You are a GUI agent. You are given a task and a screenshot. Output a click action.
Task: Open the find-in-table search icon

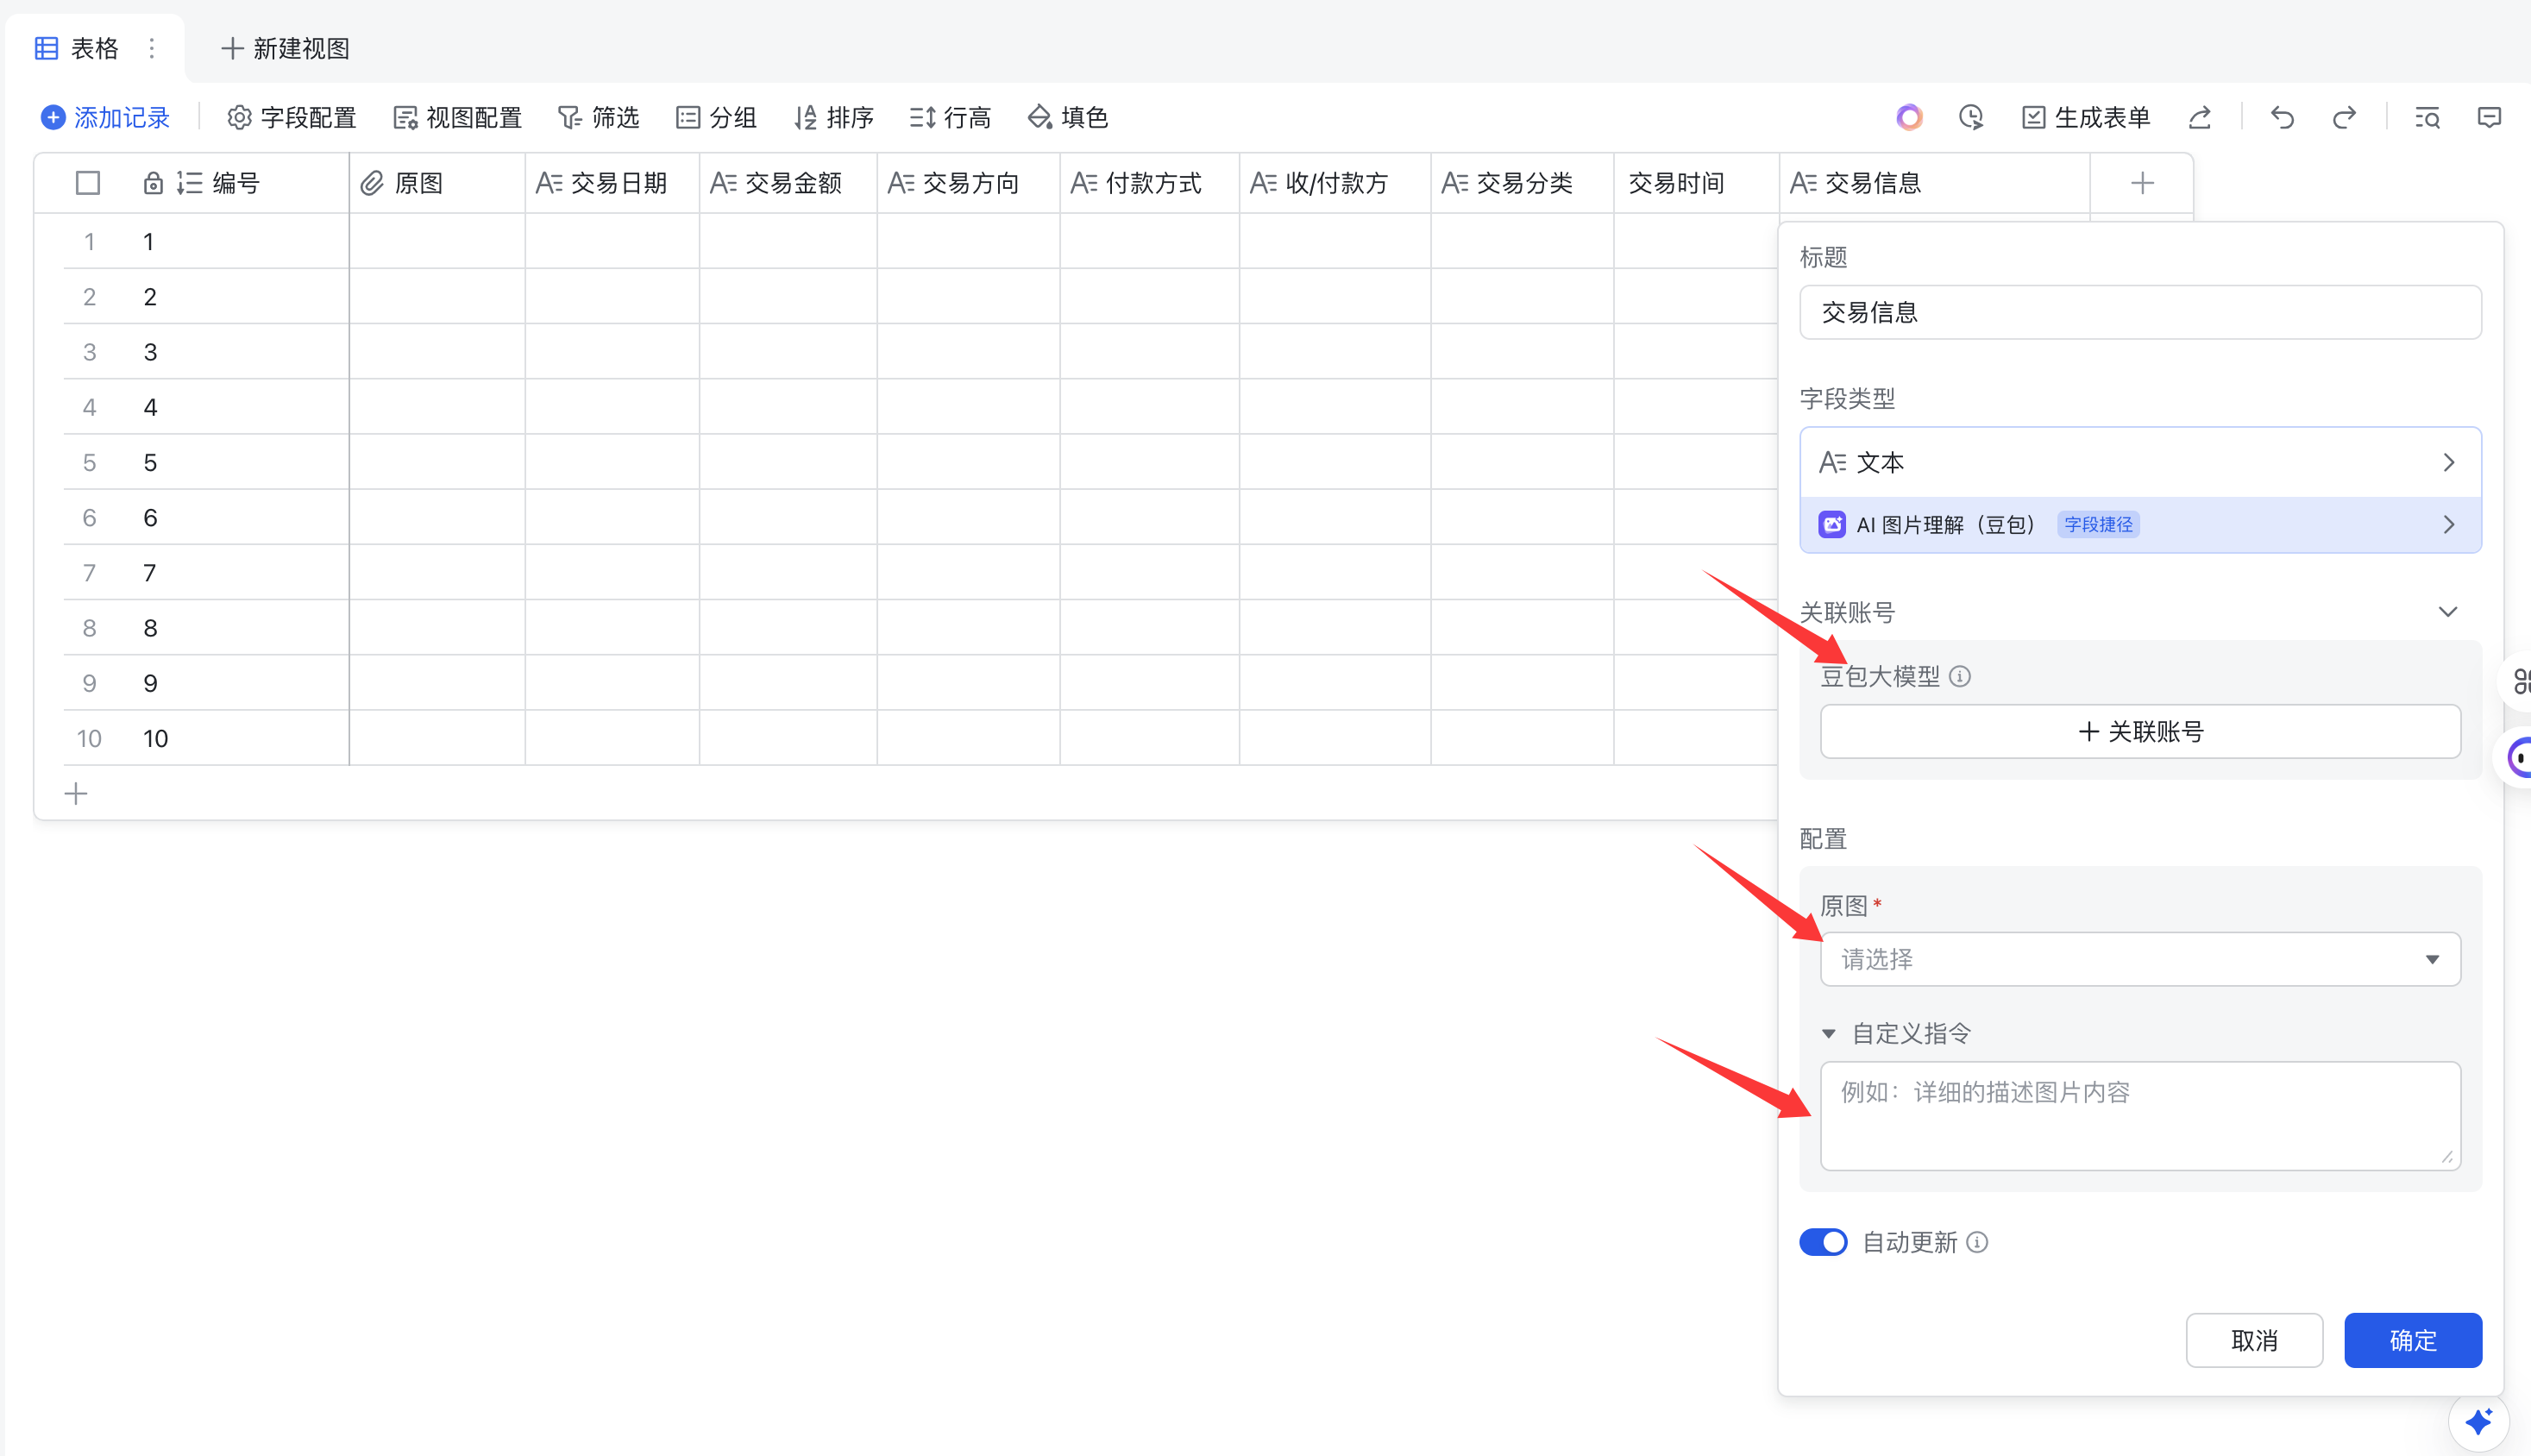click(2427, 118)
